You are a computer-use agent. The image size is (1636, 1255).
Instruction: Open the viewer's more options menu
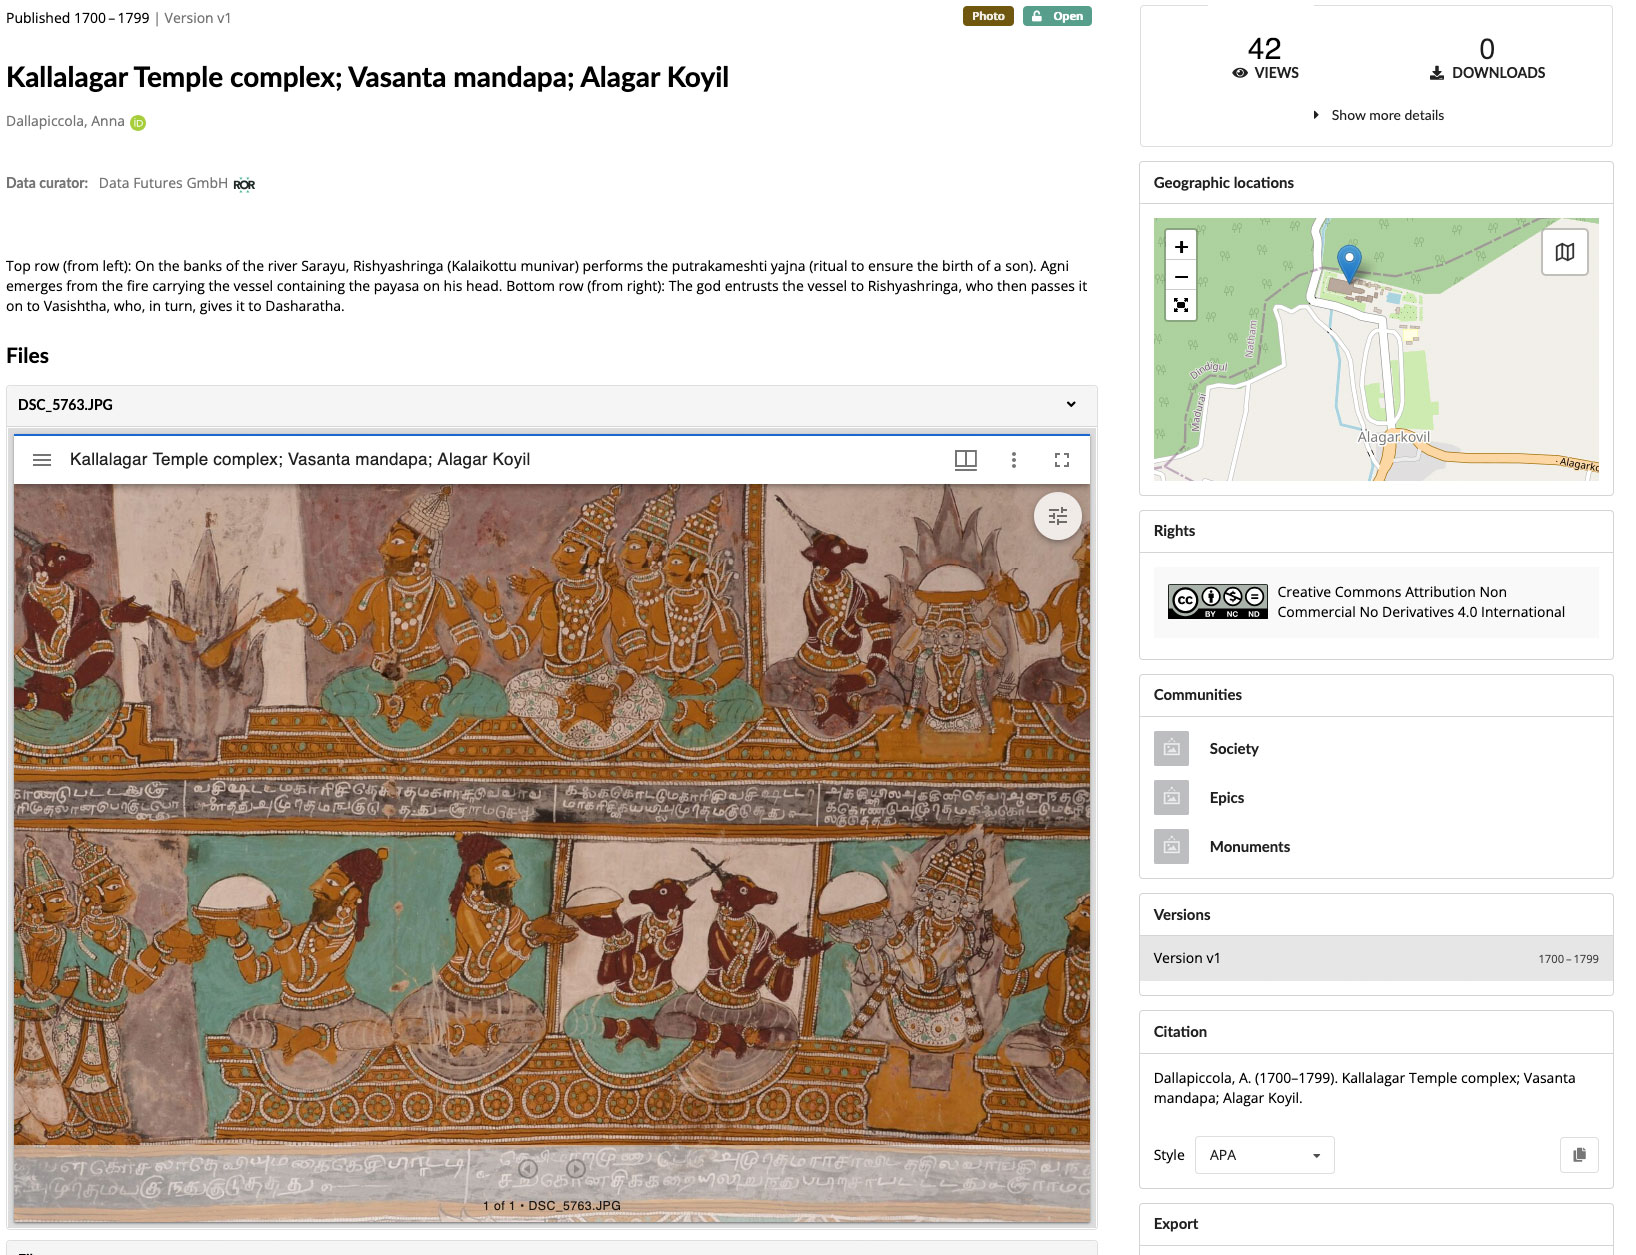1014,459
